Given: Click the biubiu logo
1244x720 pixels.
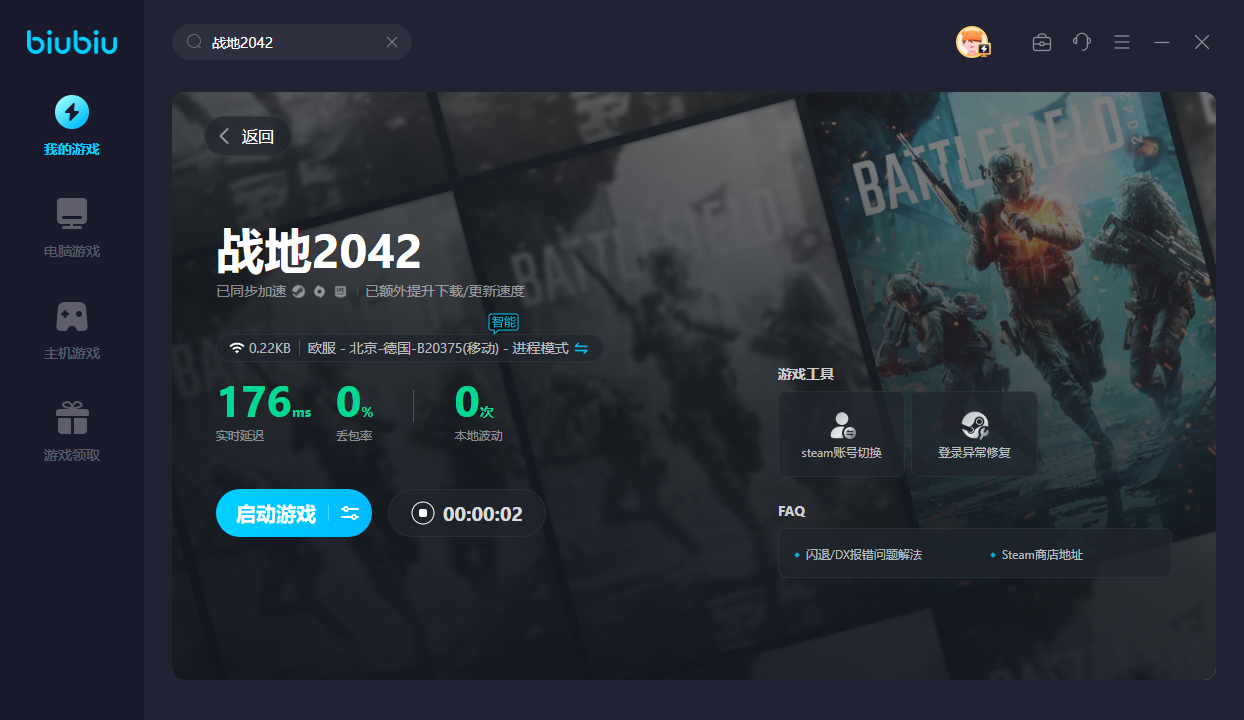Looking at the screenshot, I should pos(72,42).
